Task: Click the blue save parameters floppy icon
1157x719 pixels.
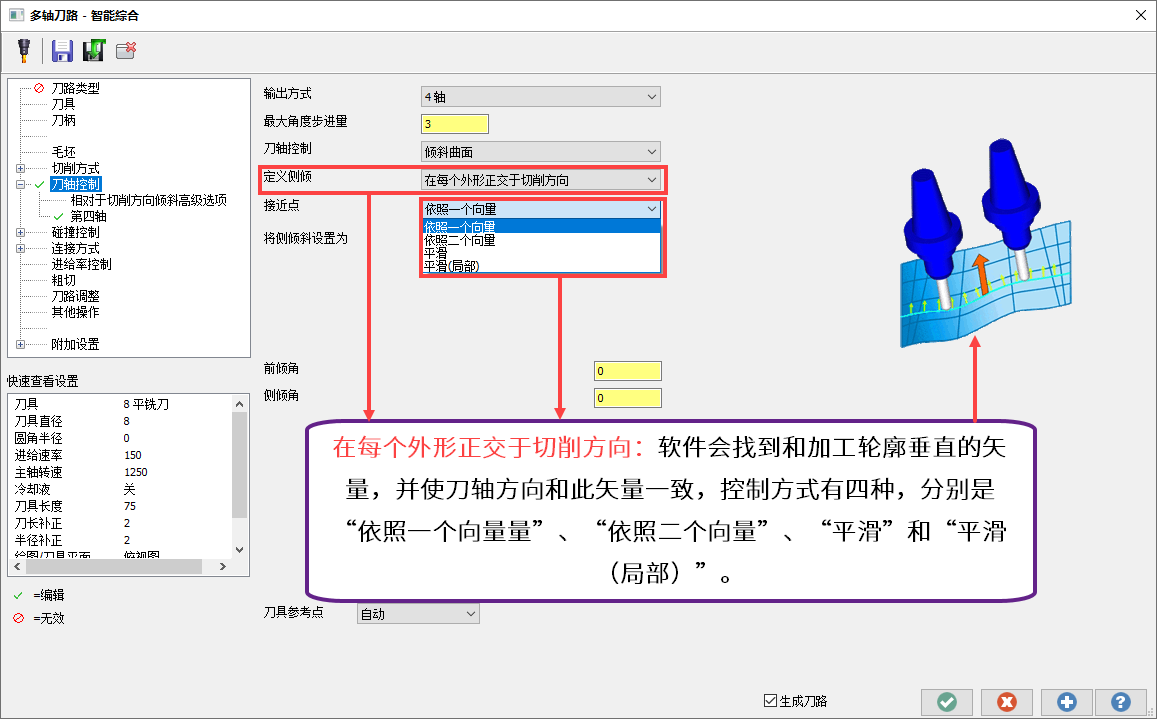Action: coord(62,50)
